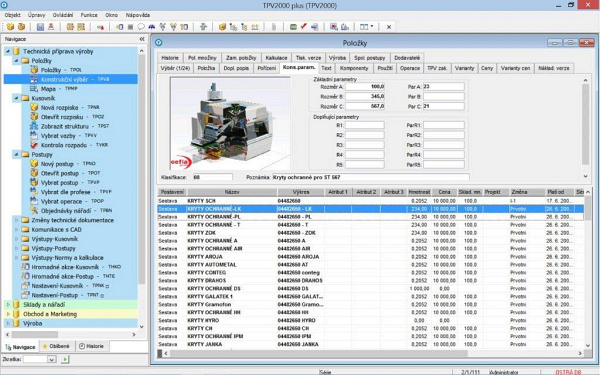Sort table by Výkres column header
600x375 pixels.
click(301, 192)
